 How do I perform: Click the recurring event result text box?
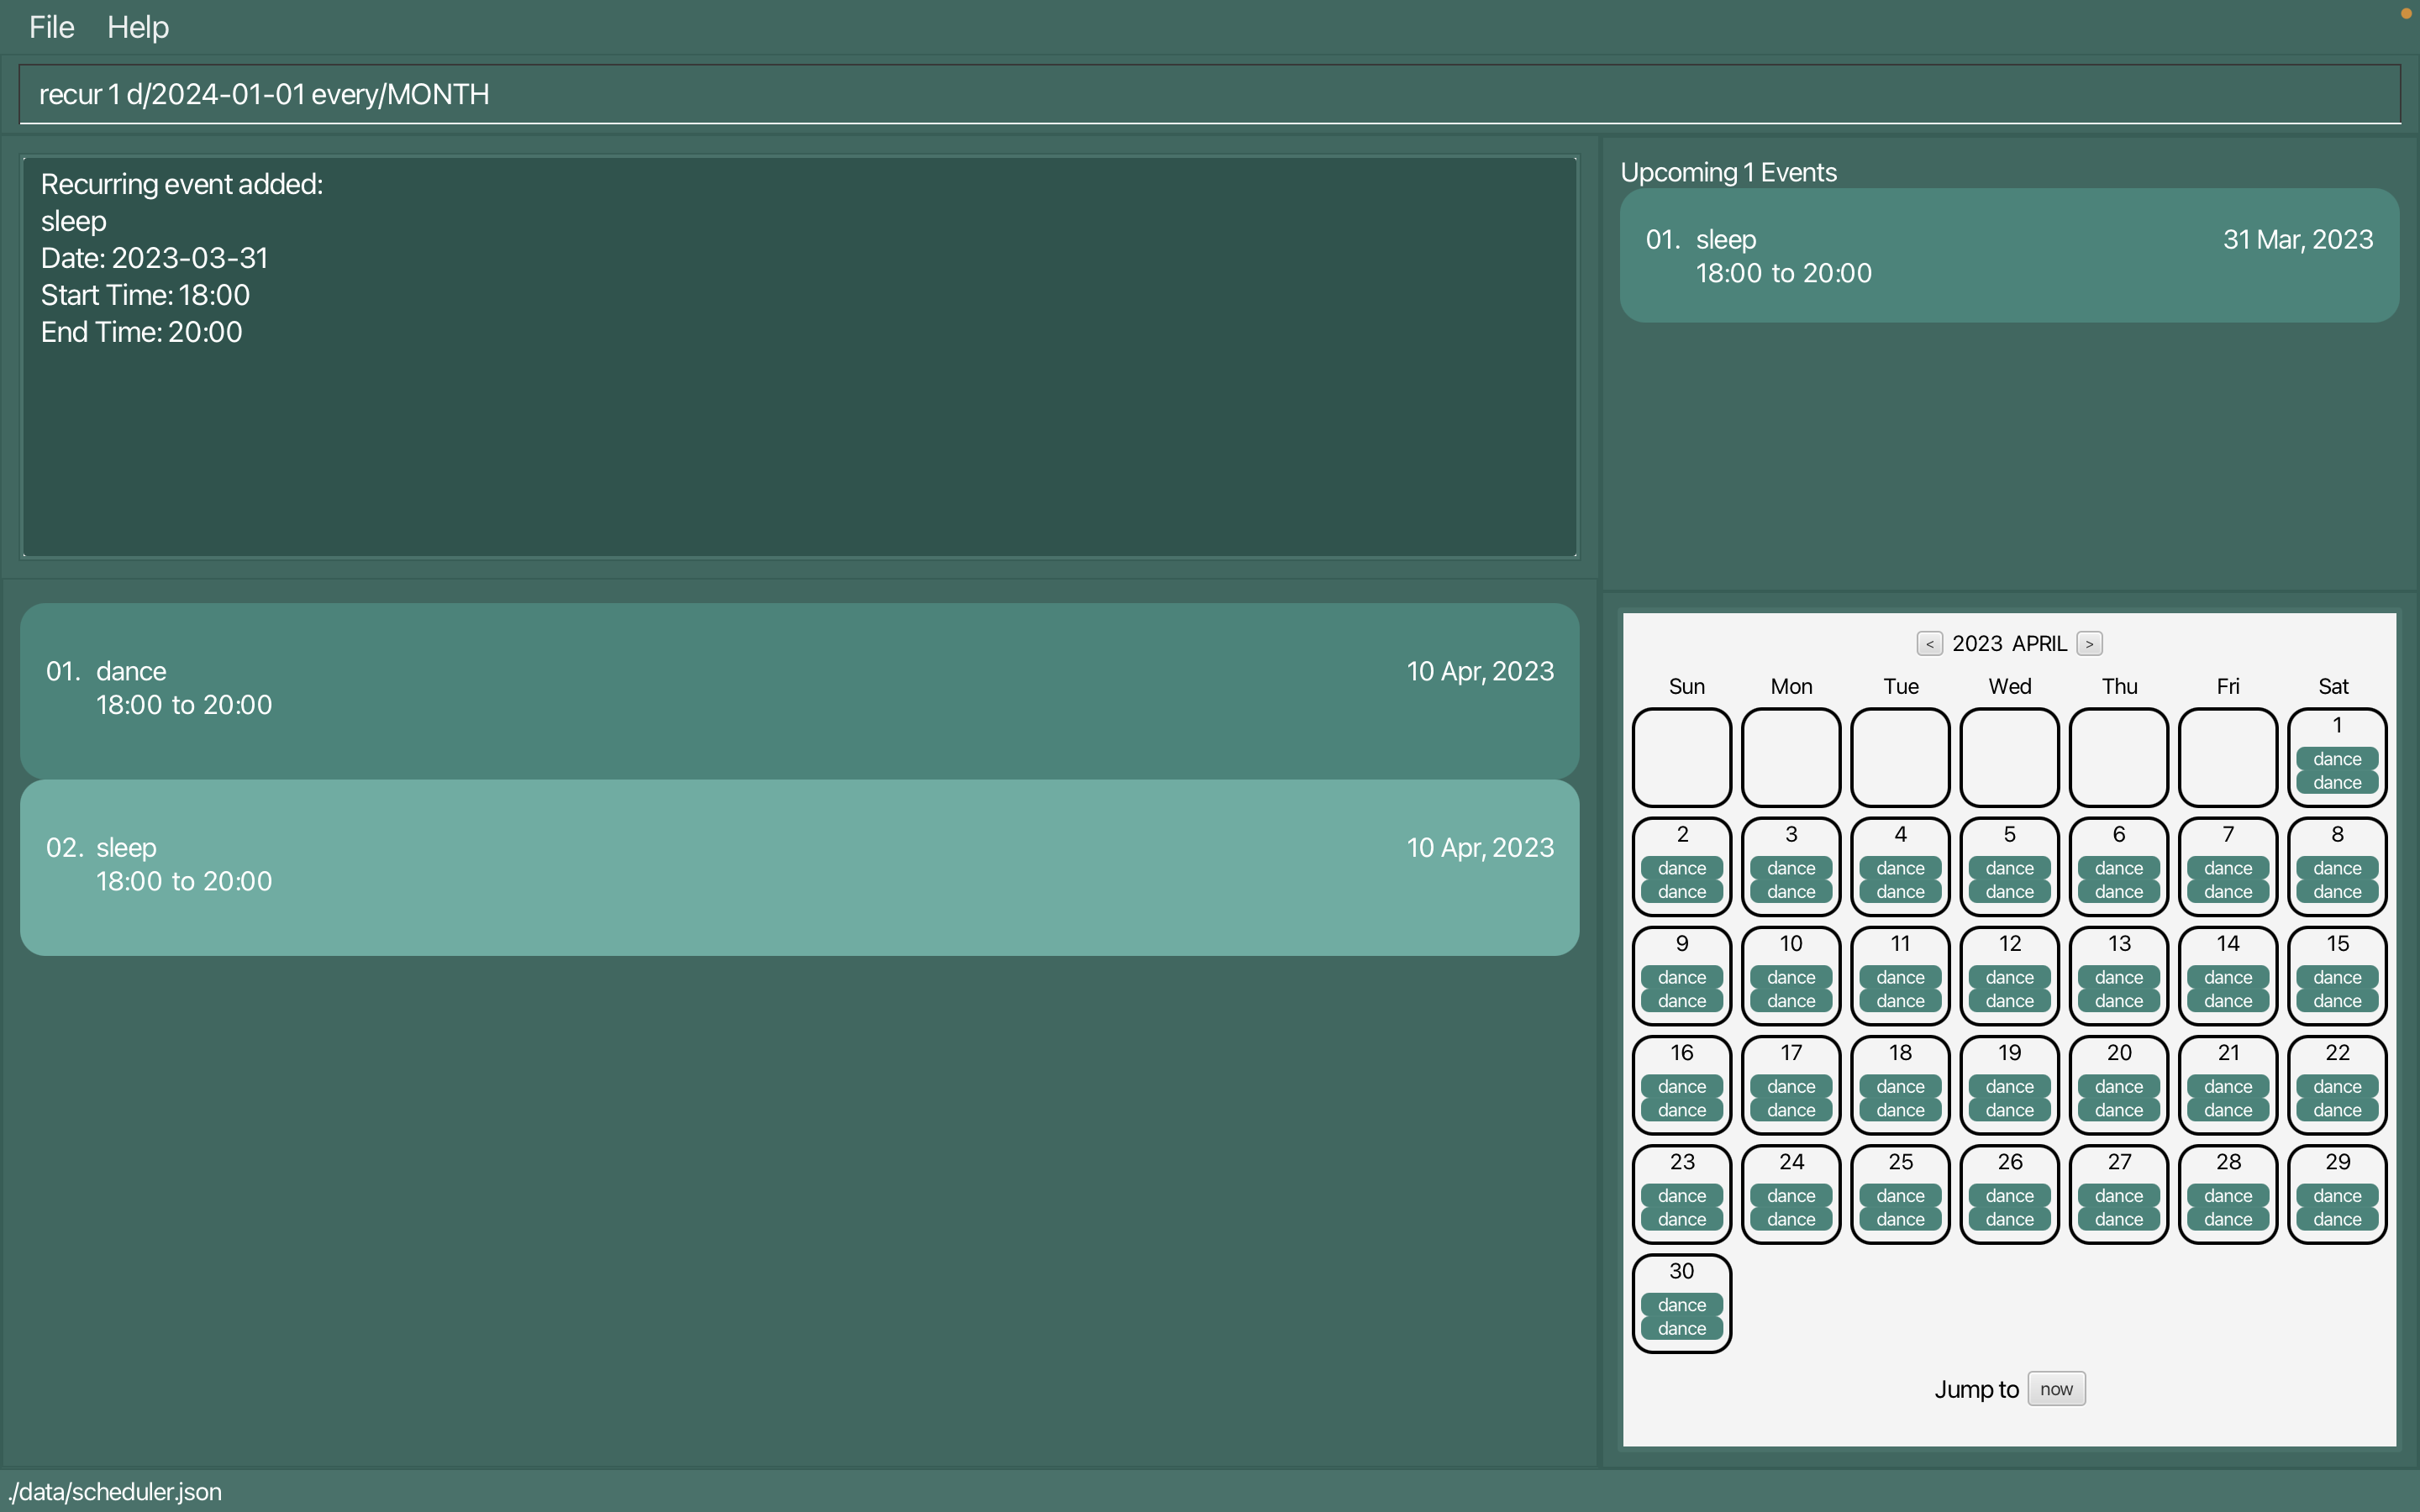[x=798, y=357]
